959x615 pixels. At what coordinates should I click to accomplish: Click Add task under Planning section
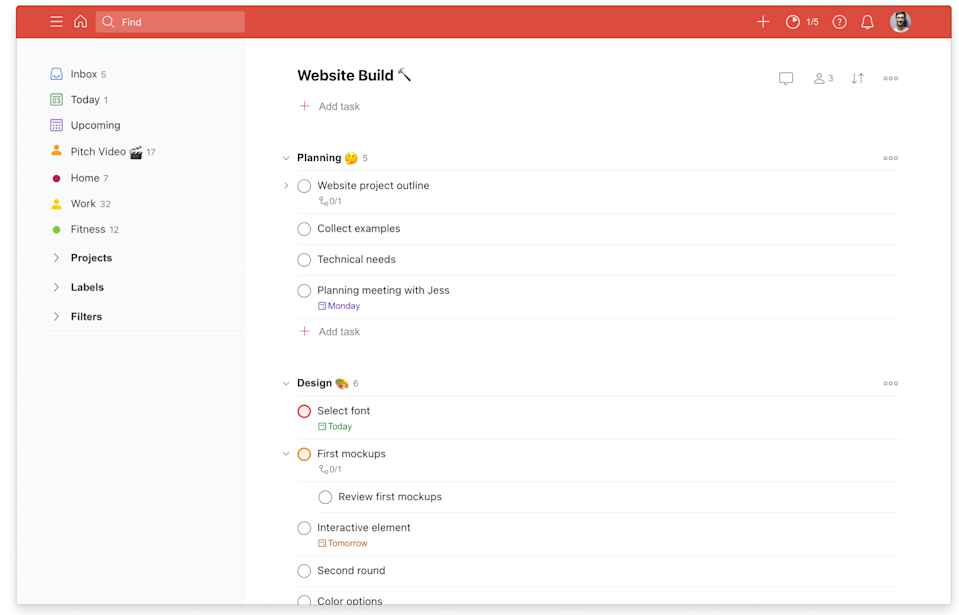(338, 332)
